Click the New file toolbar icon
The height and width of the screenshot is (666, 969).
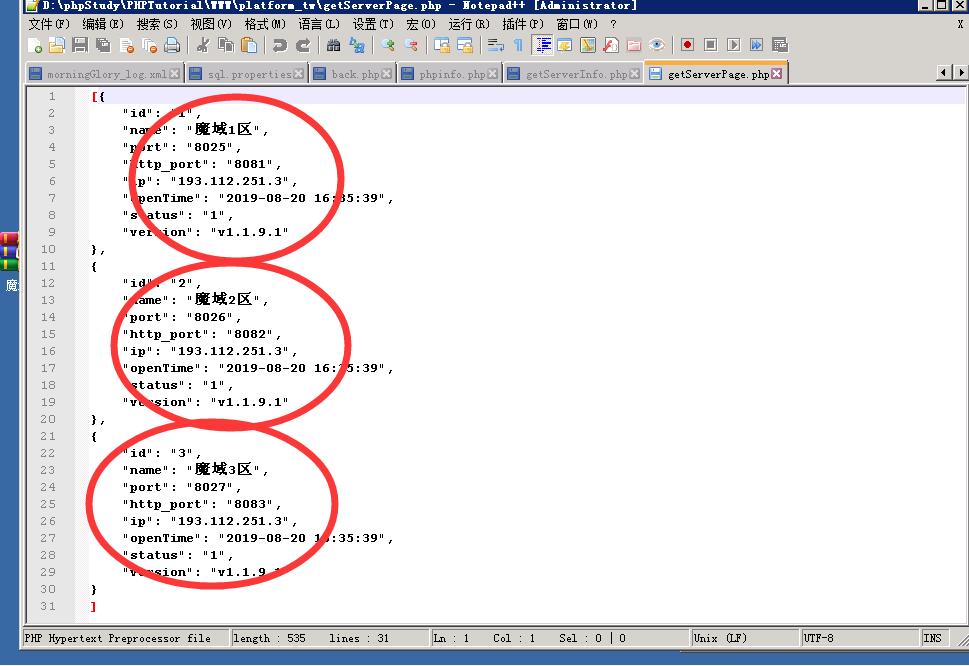click(35, 45)
